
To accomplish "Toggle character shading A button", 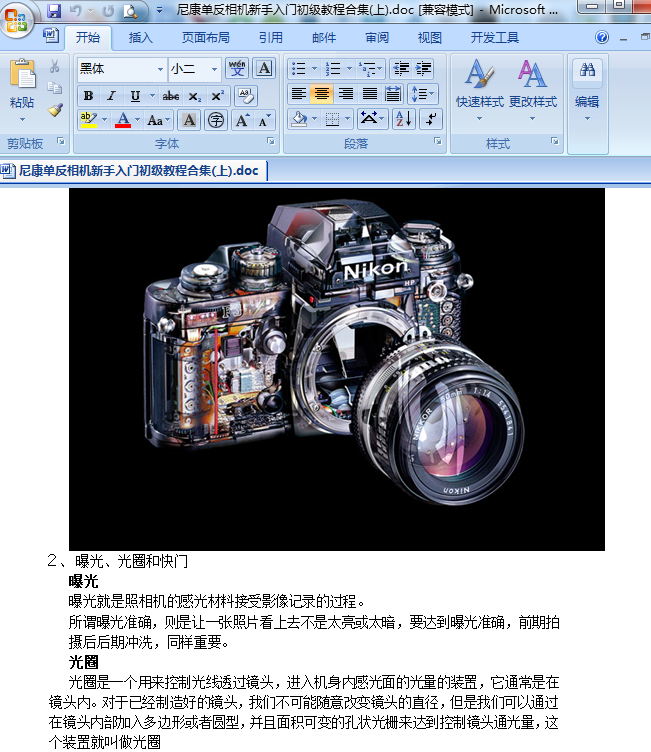I will coord(189,119).
